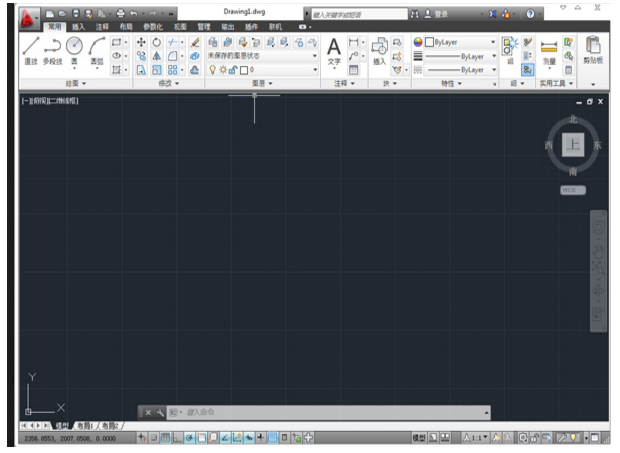Screen dimensions: 620x453
Task: Toggle snap mode in status bar
Action: point(154,438)
